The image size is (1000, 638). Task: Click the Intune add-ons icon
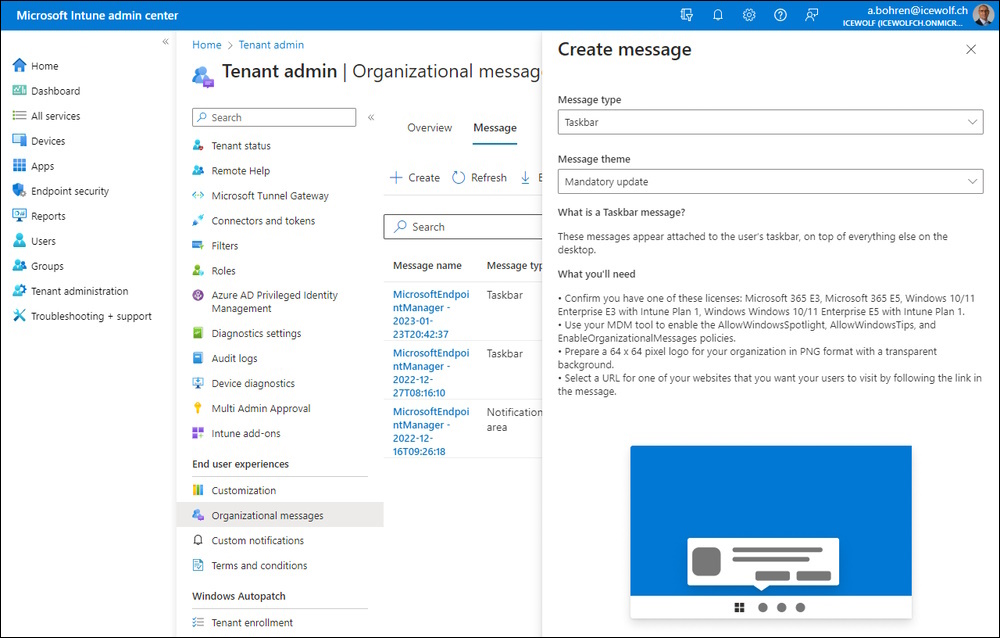(198, 433)
